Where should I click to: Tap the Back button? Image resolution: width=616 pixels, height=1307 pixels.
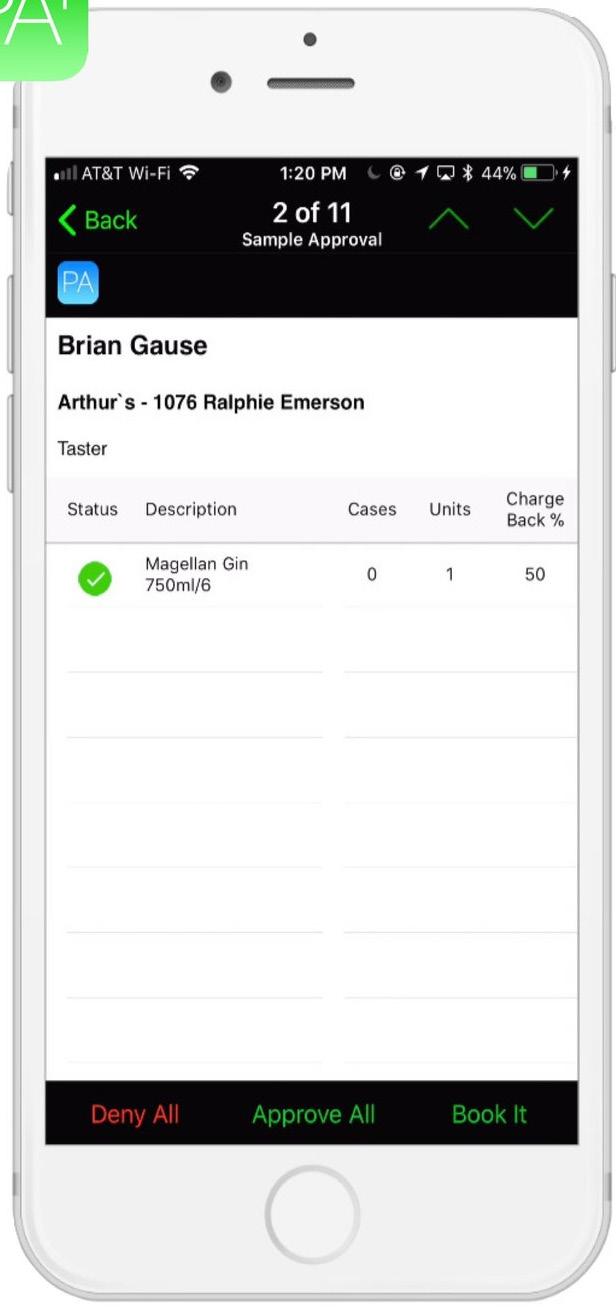pos(98,220)
